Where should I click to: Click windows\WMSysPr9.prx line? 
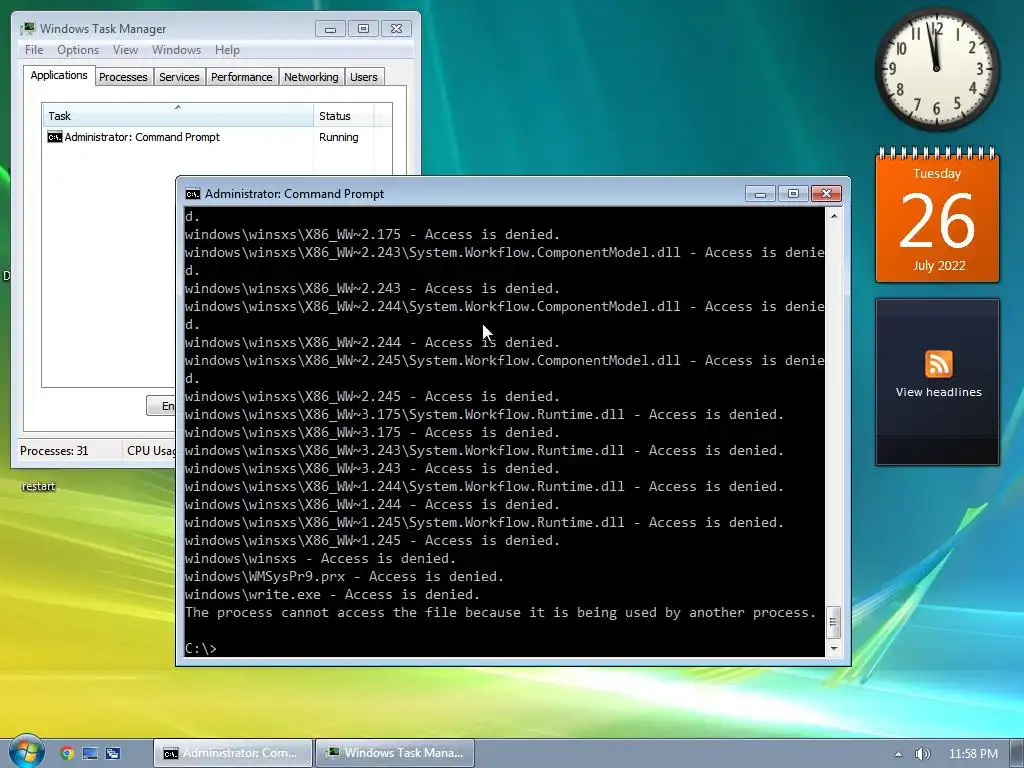tap(344, 577)
